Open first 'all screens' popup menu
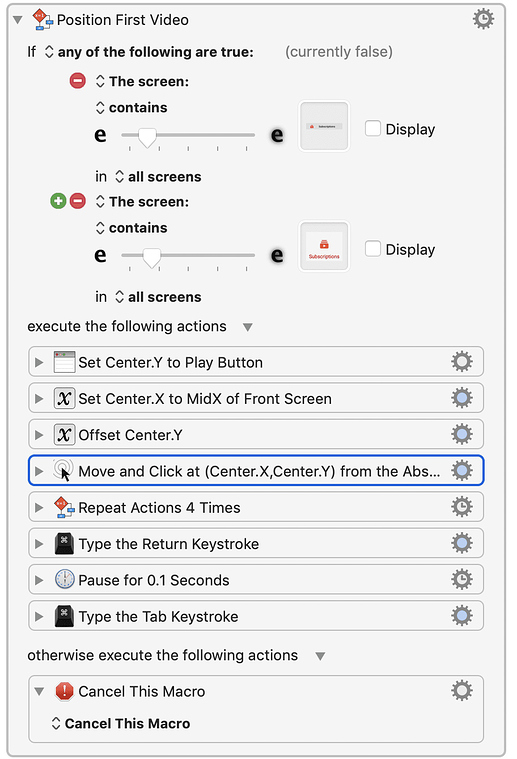This screenshot has width=517, height=759. 158,177
